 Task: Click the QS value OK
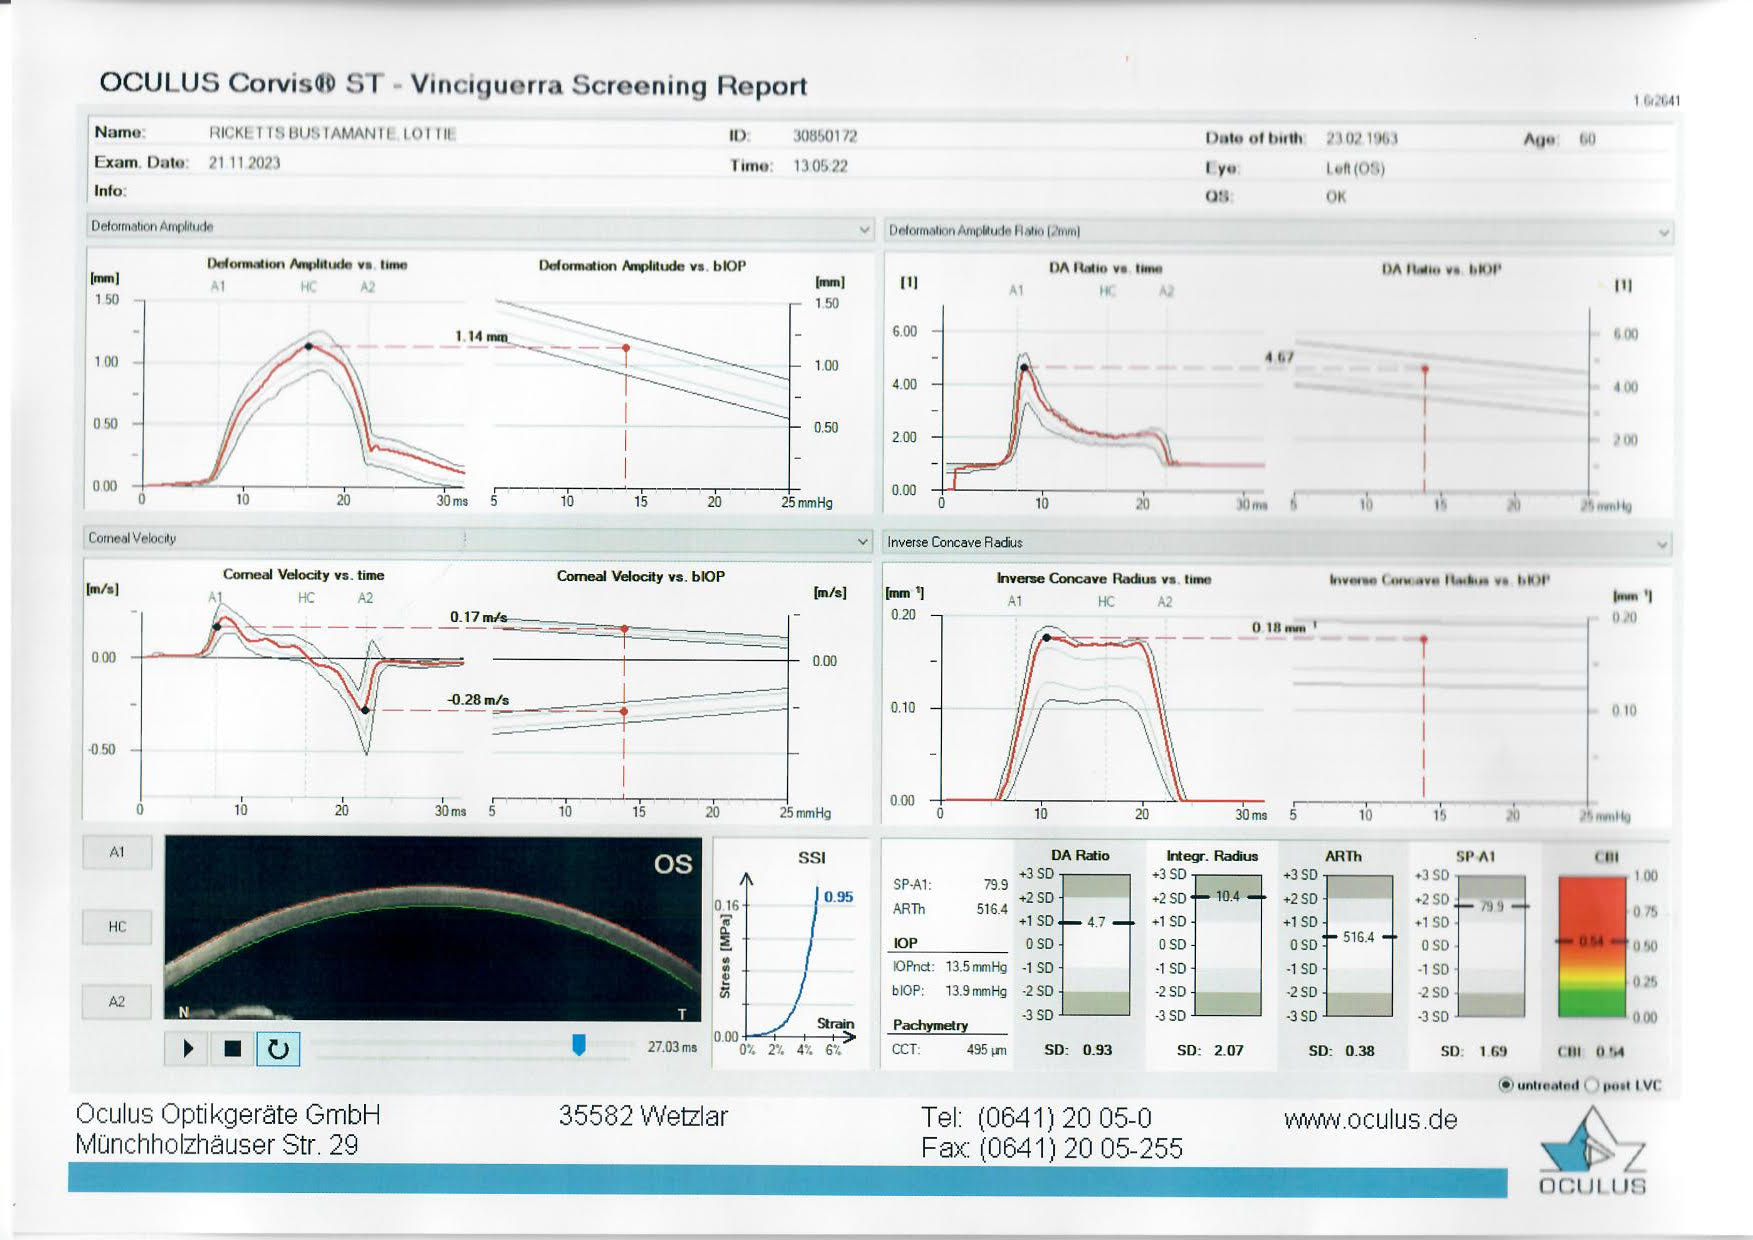pyautogui.click(x=1336, y=196)
